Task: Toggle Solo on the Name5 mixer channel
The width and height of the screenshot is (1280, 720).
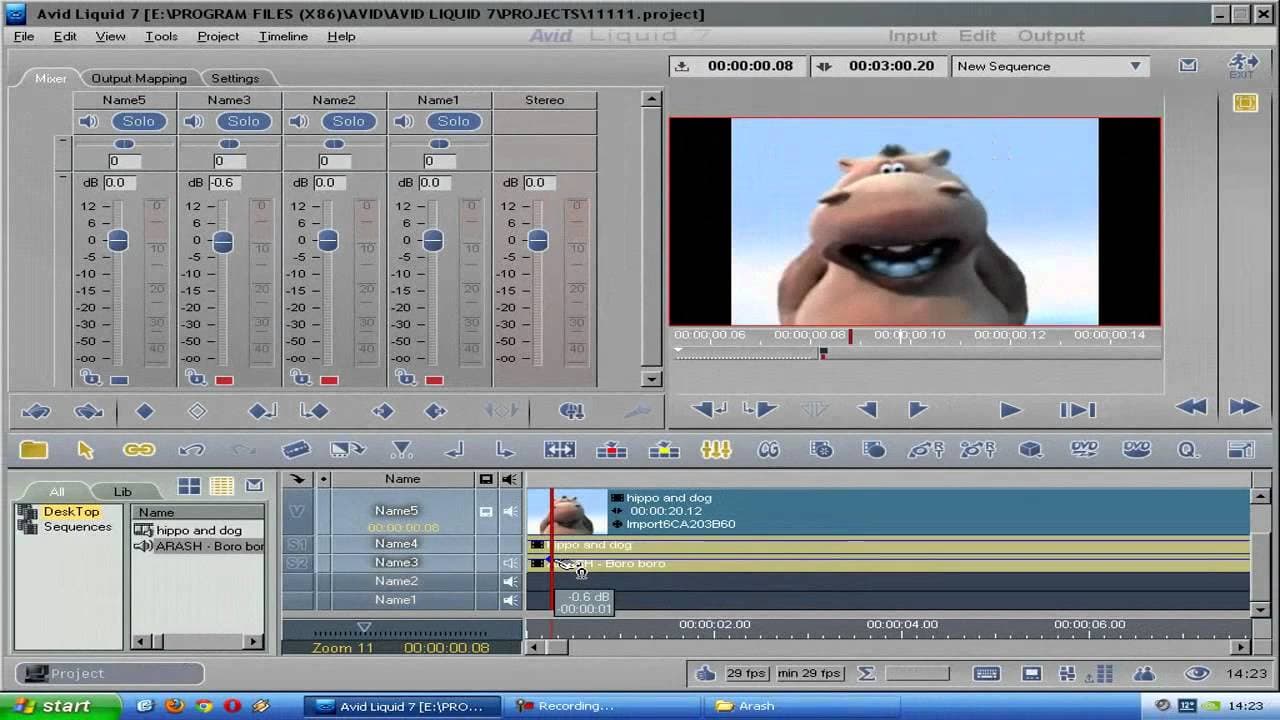Action: click(139, 121)
